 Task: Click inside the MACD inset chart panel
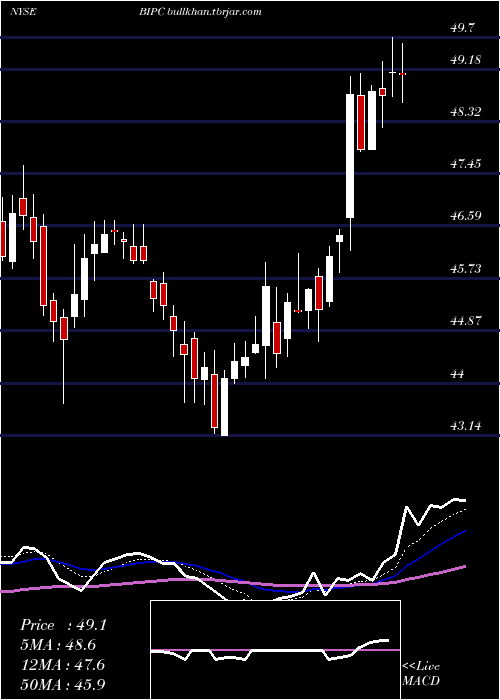click(x=275, y=650)
